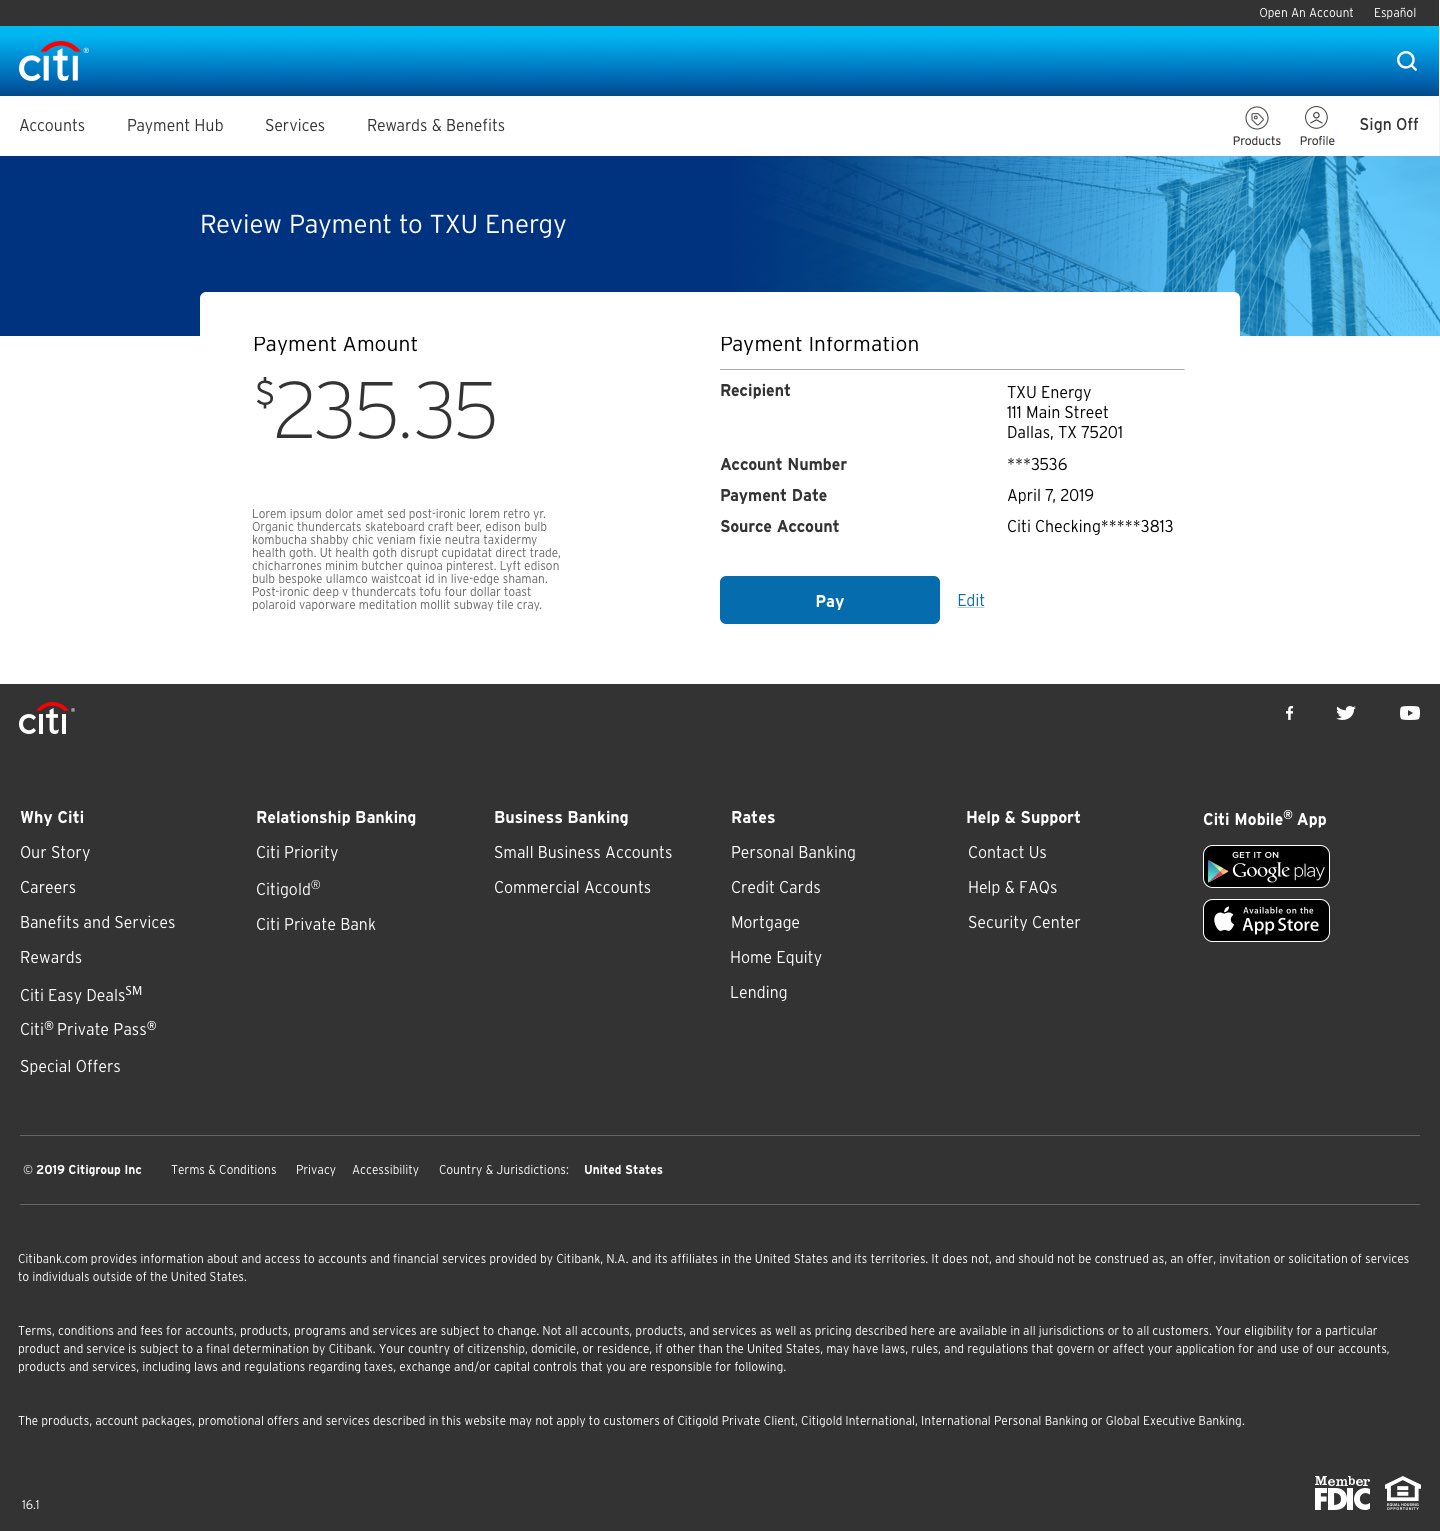Open Citigold link

click(288, 888)
